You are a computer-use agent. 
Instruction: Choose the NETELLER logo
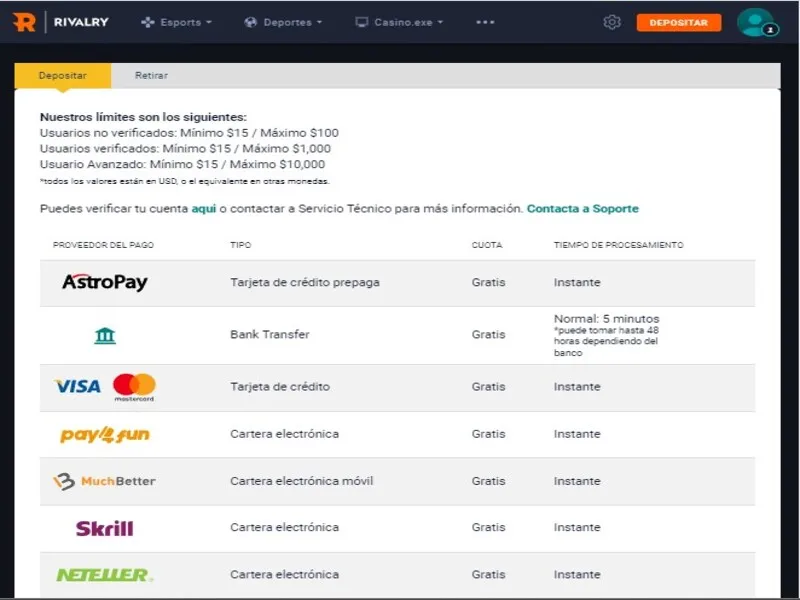tap(105, 575)
